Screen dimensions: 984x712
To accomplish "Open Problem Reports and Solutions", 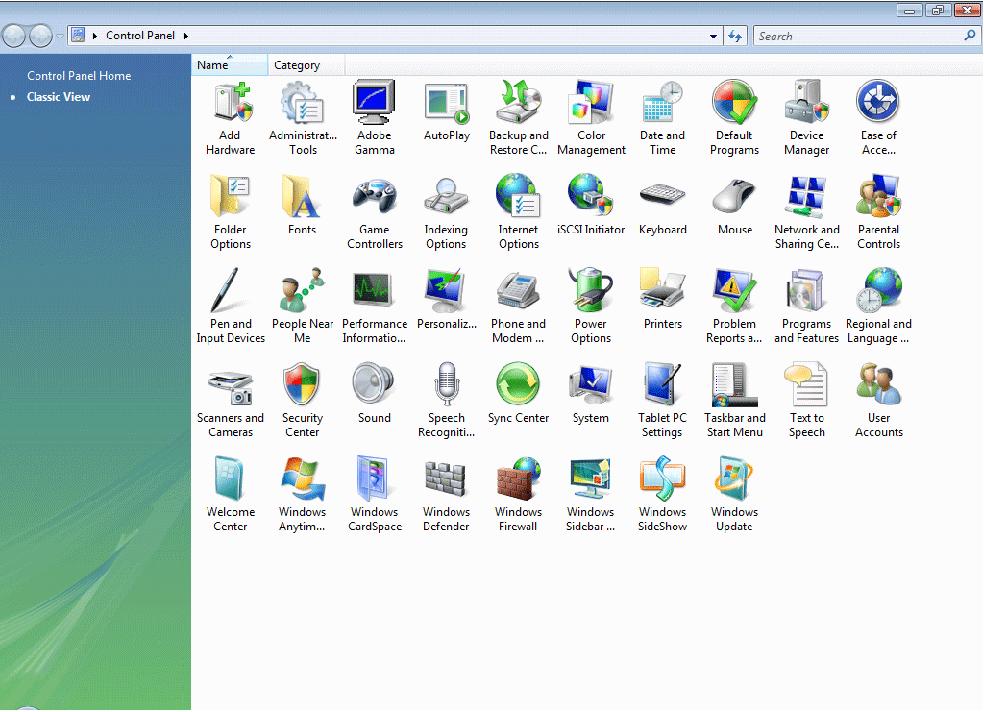I will pos(734,306).
